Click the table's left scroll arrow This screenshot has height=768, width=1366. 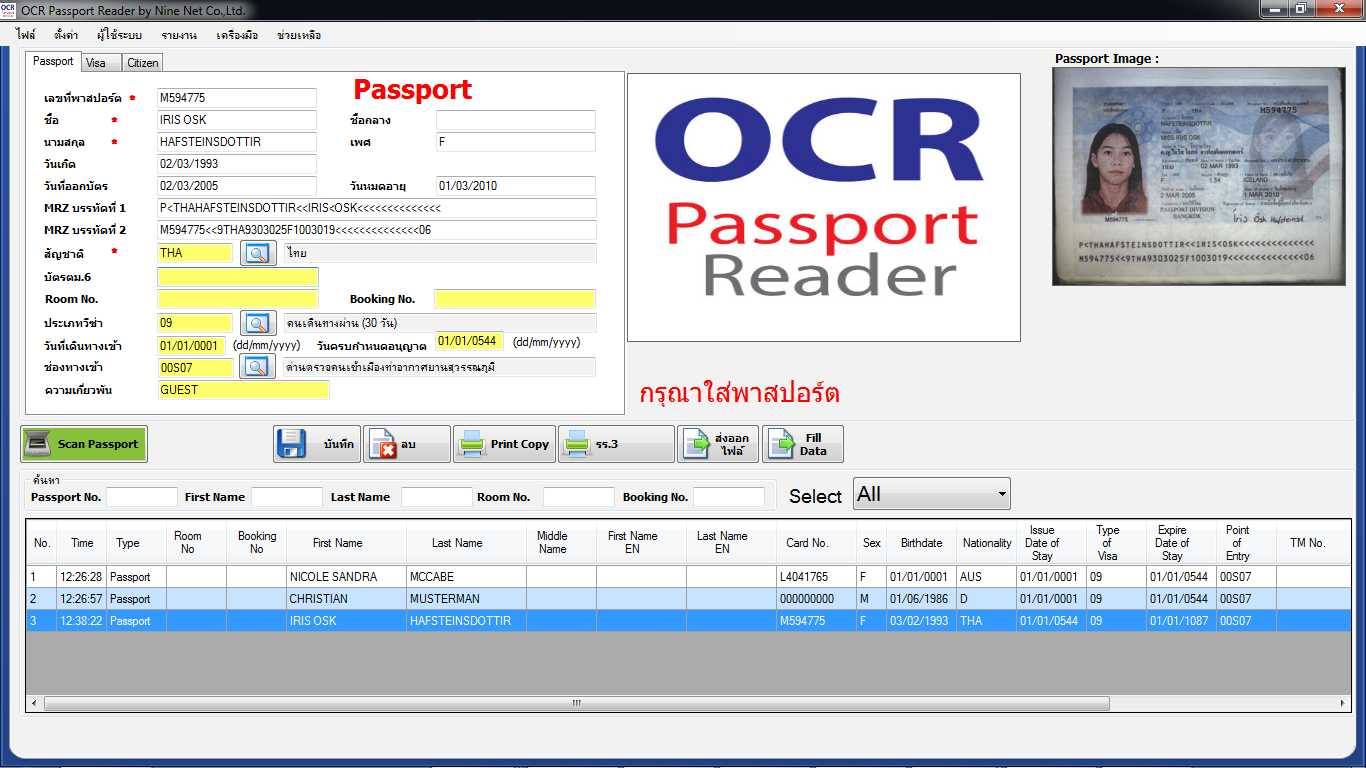pos(34,704)
